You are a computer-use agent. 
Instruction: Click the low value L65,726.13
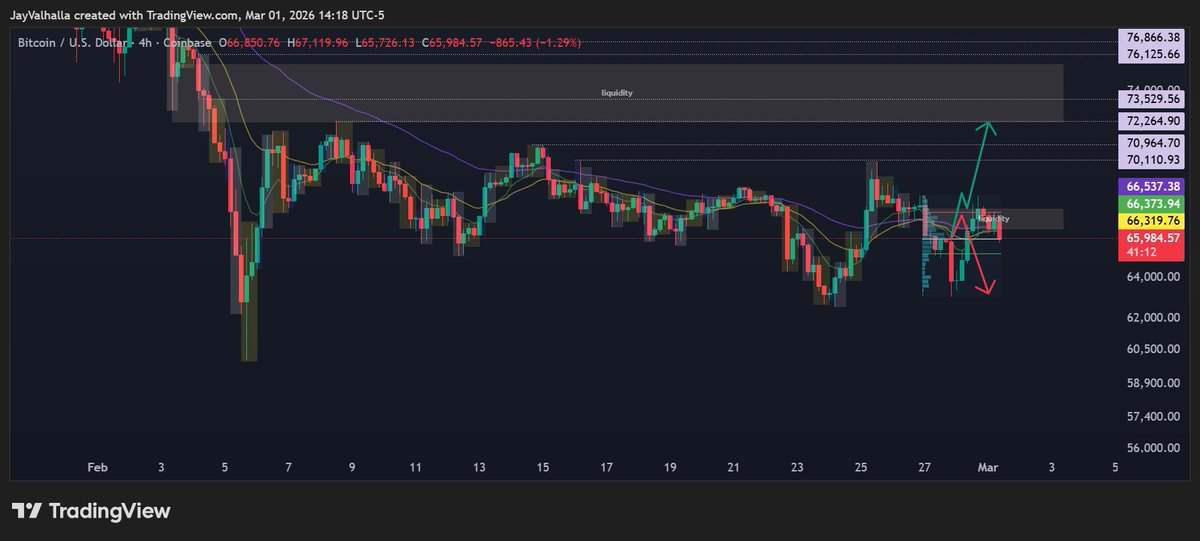click(385, 43)
